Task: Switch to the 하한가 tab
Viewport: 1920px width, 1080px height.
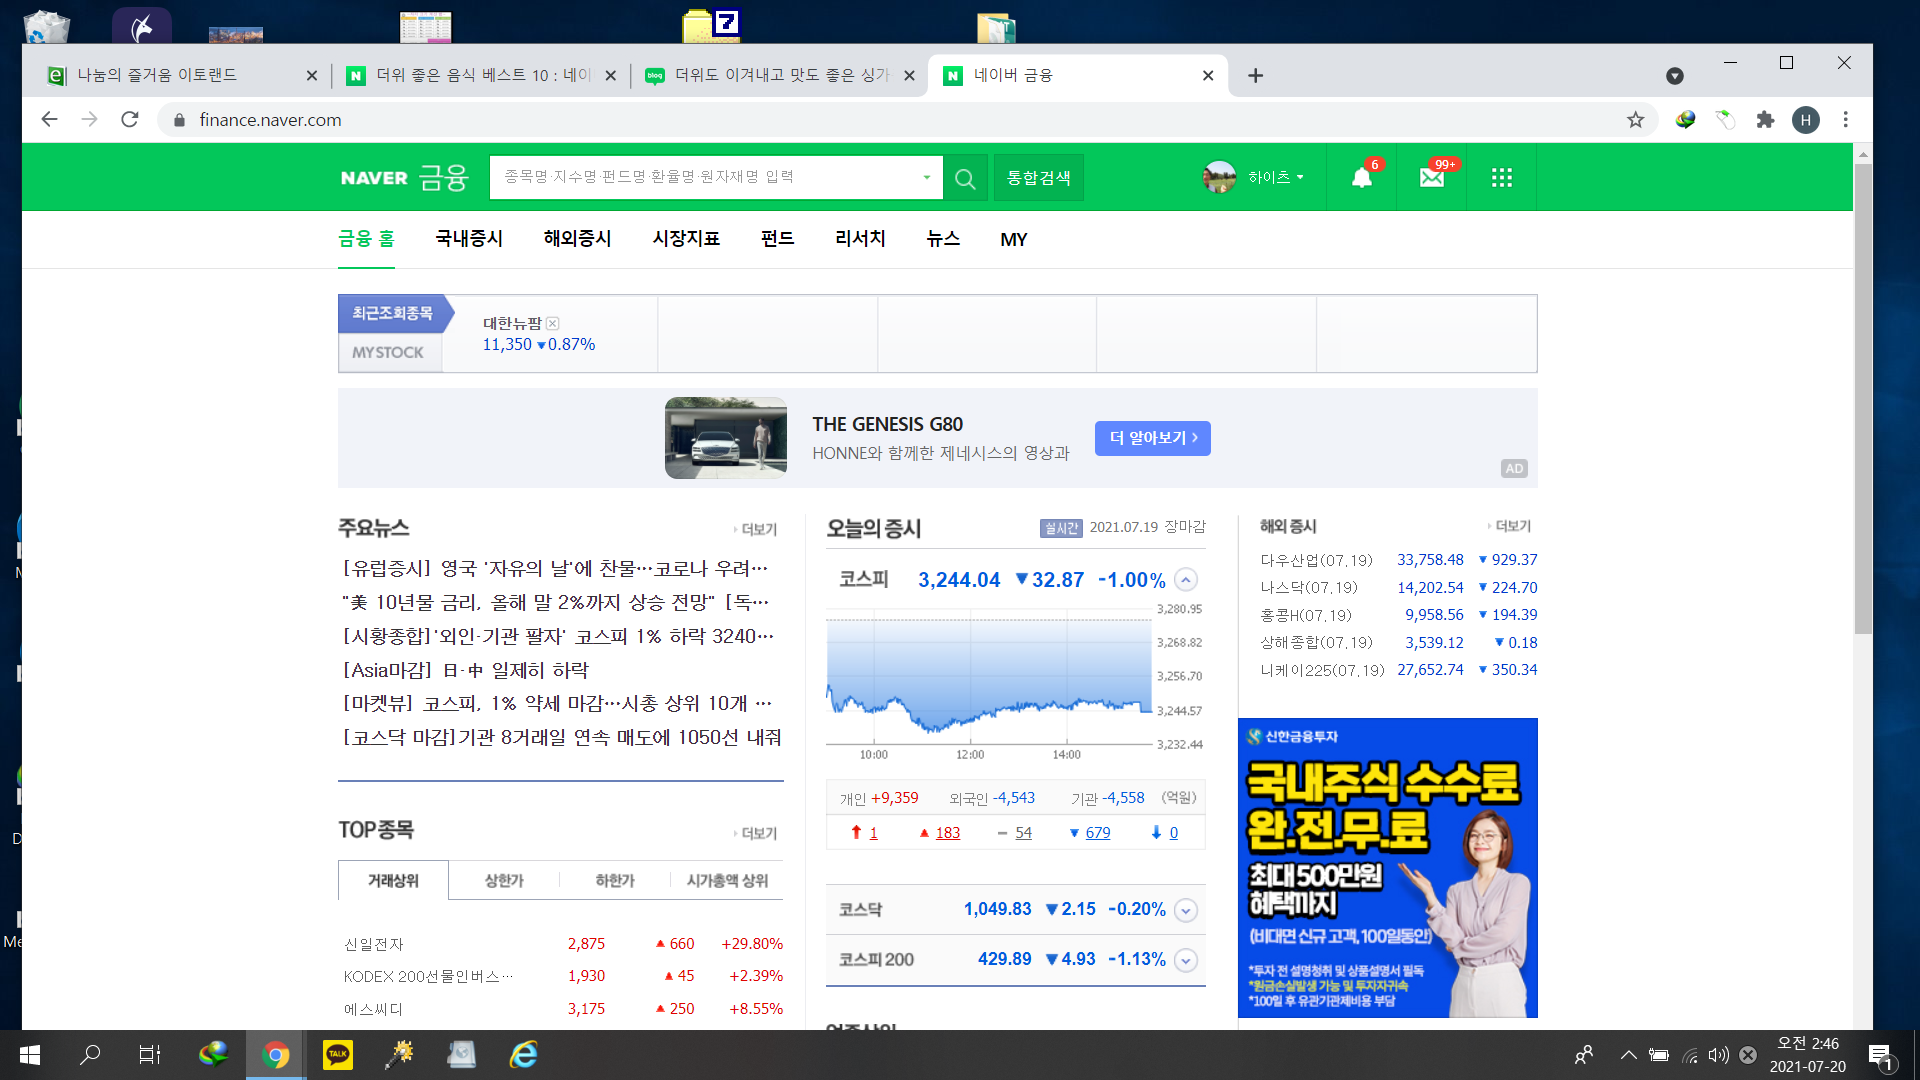Action: point(615,880)
